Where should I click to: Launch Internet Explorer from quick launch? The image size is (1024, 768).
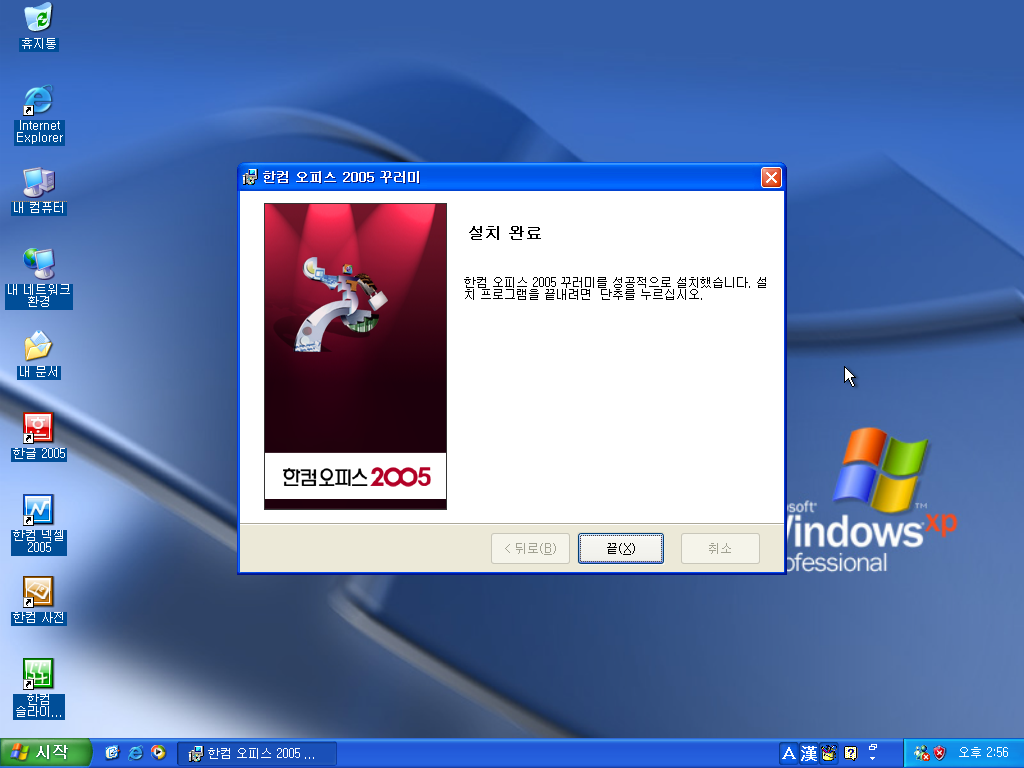click(x=135, y=753)
